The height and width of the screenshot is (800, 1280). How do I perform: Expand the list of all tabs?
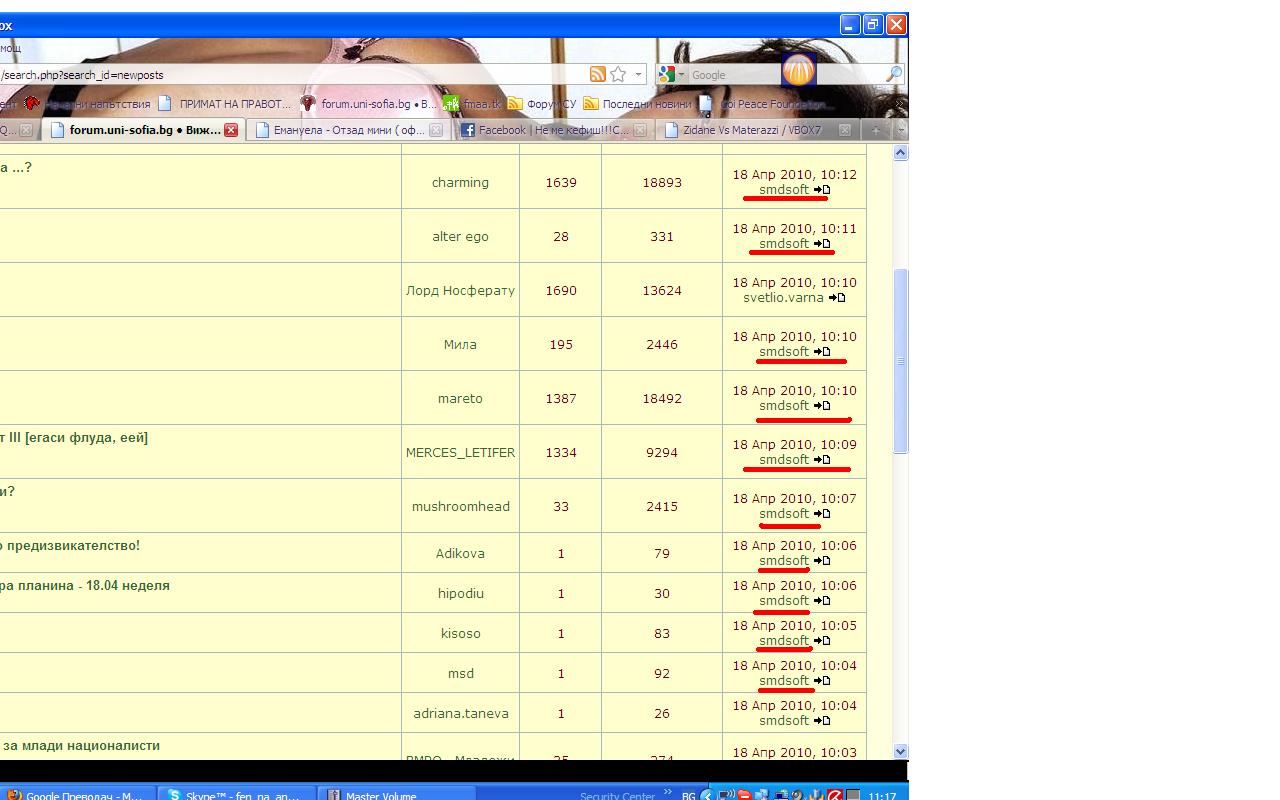(901, 130)
